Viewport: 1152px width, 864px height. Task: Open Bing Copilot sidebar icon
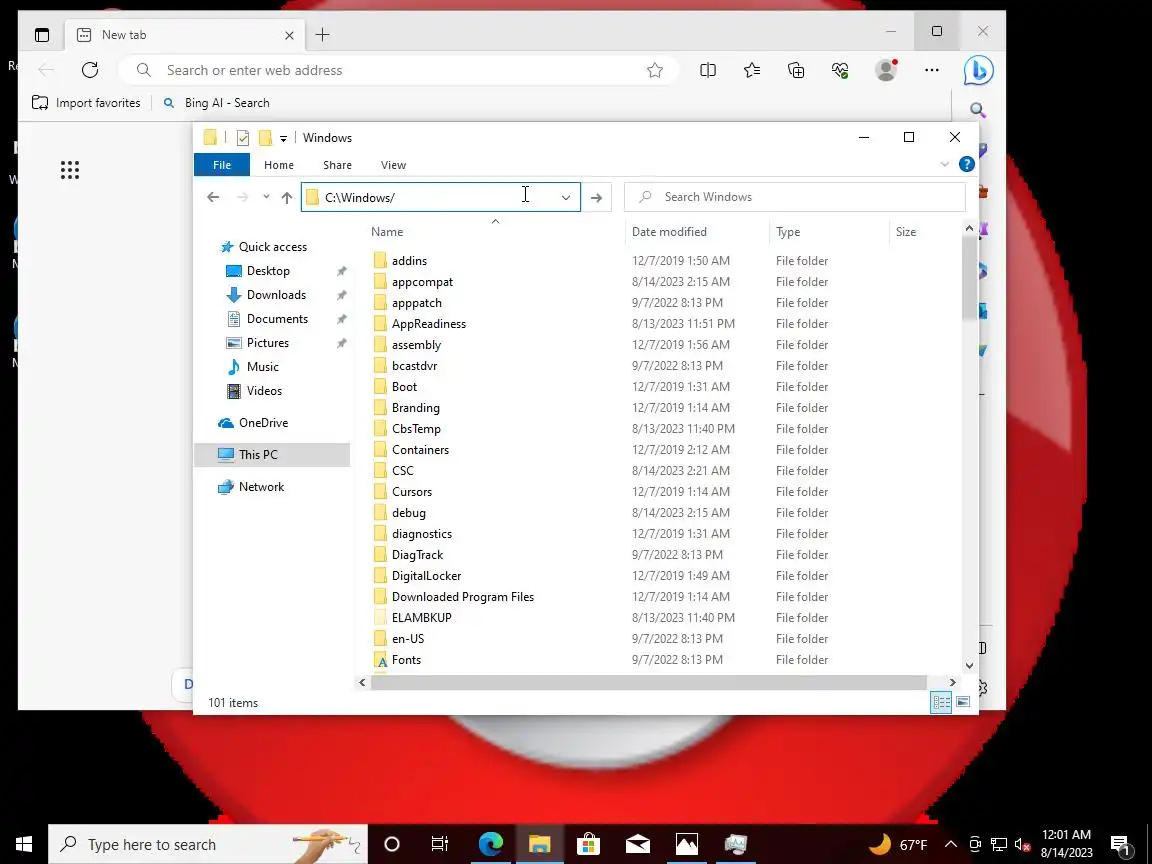pos(979,71)
